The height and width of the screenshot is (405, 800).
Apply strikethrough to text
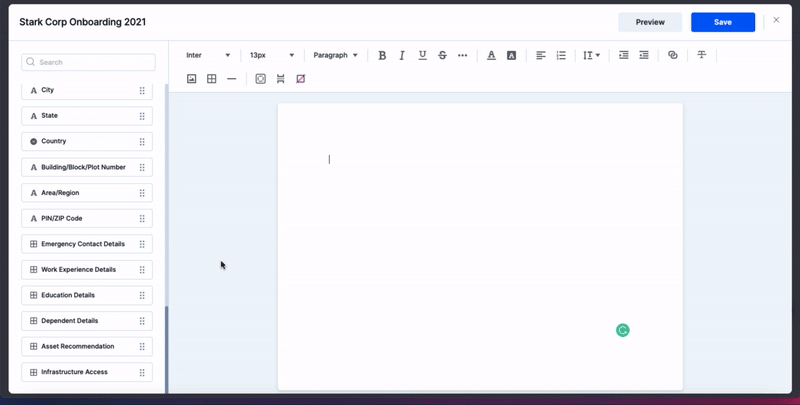pos(442,56)
